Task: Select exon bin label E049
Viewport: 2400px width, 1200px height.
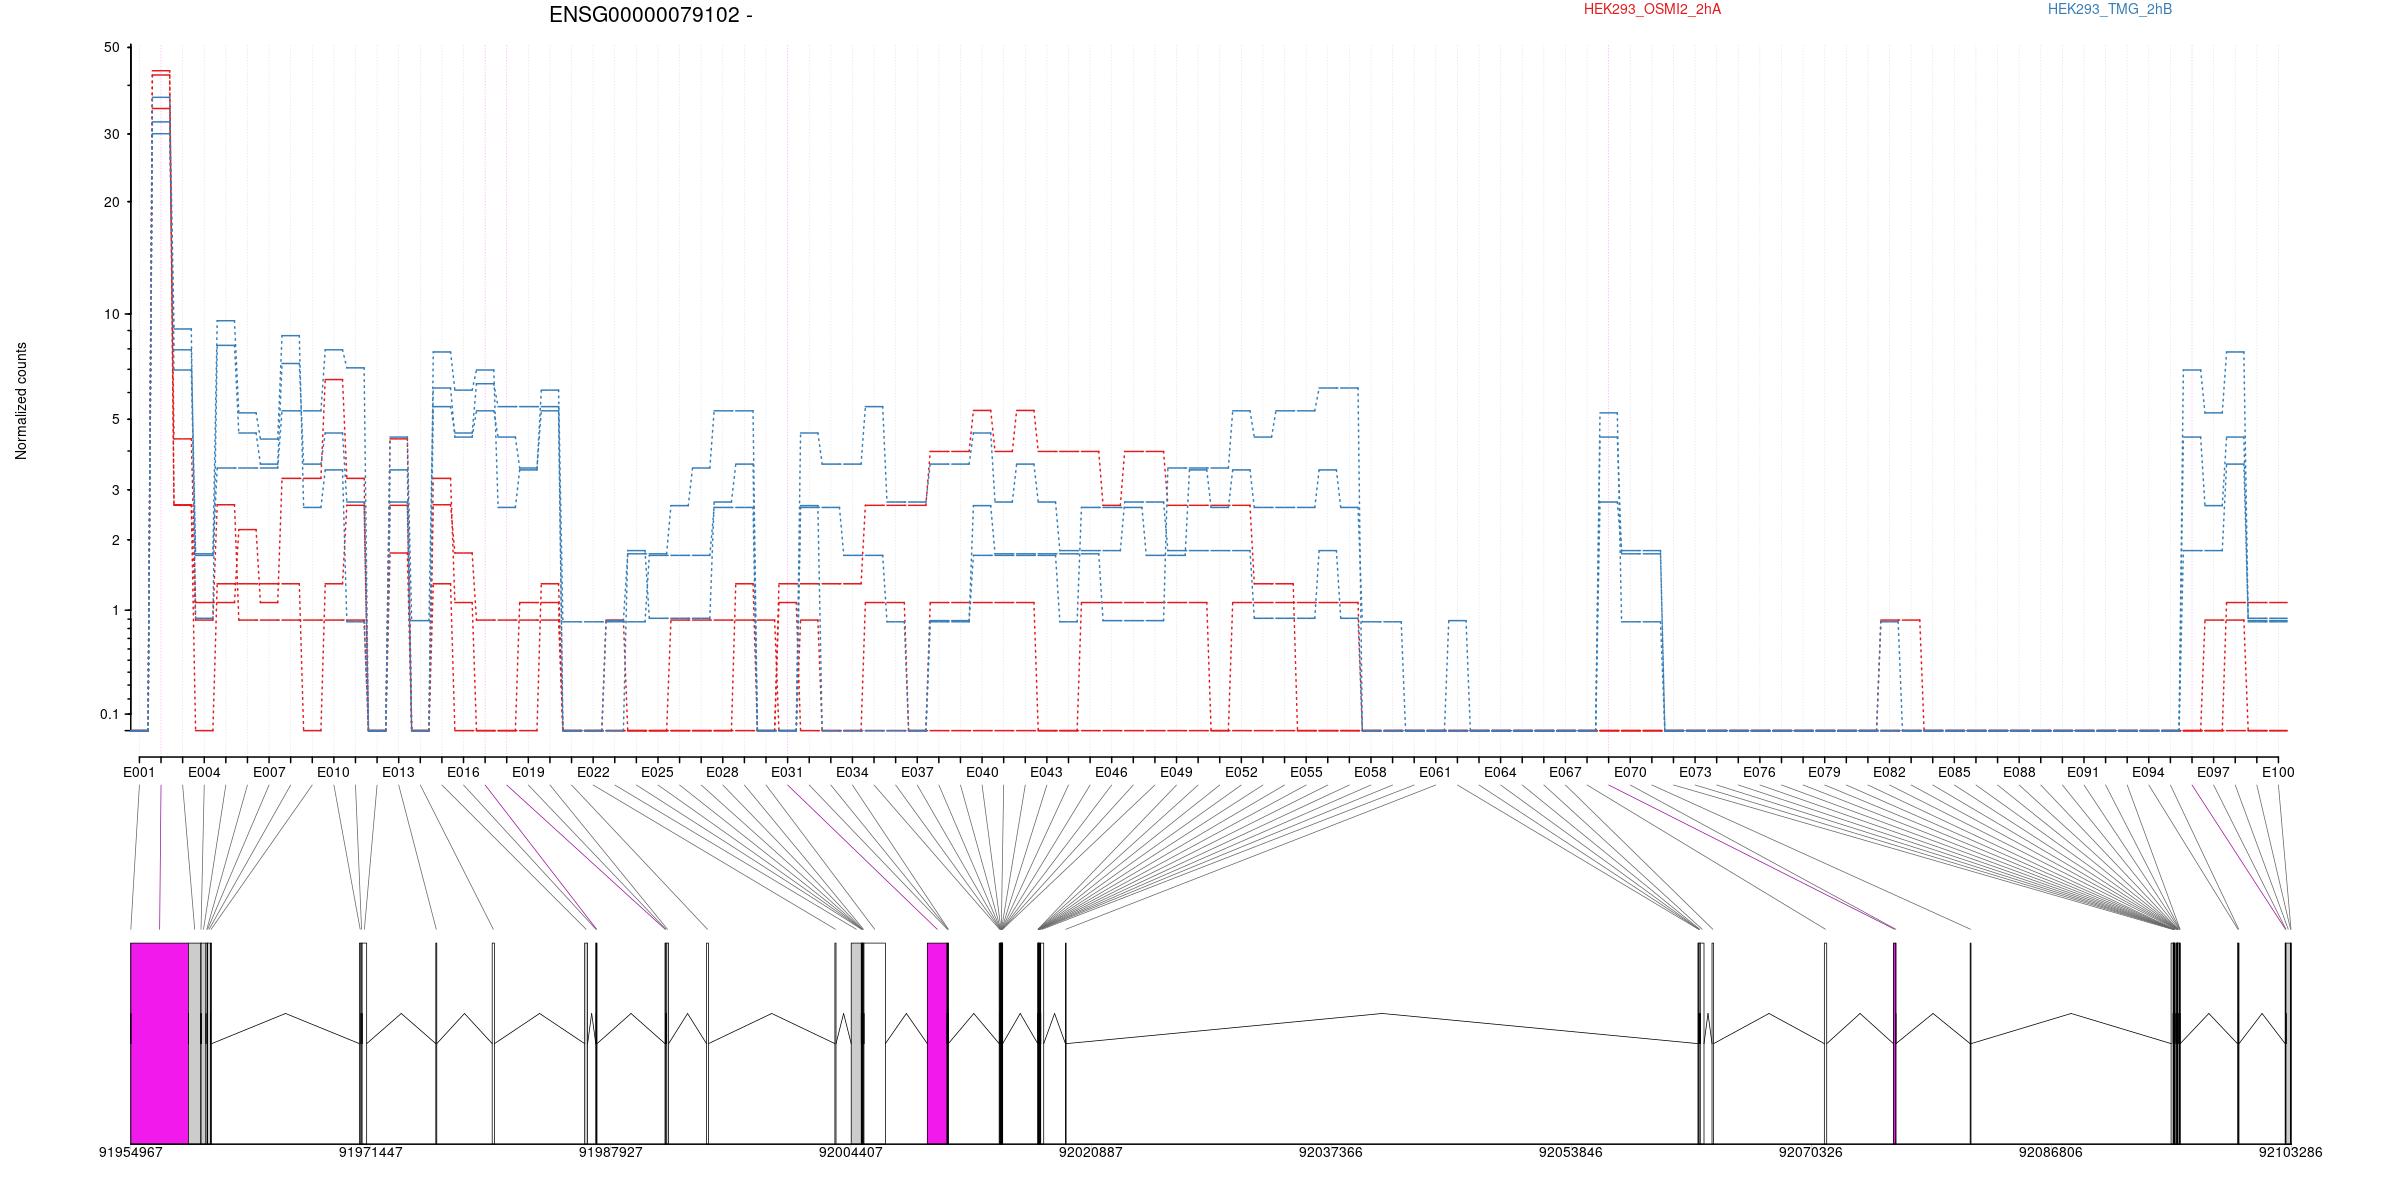Action: (x=1176, y=772)
